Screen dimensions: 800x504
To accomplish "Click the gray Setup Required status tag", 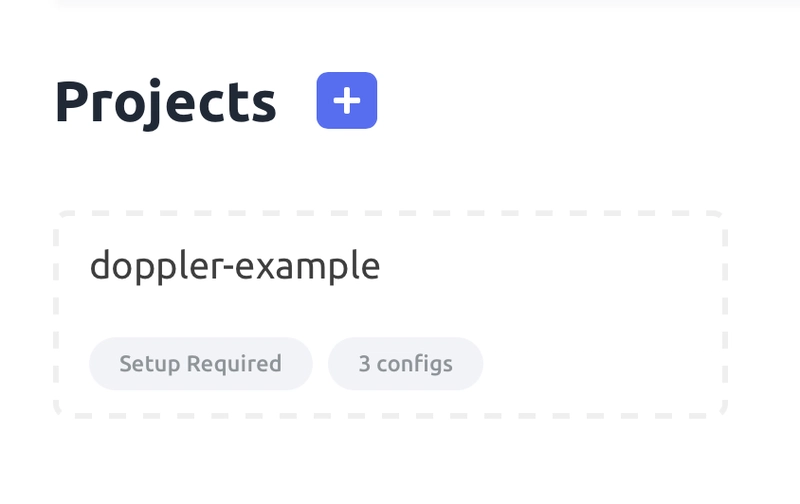I will 201,364.
